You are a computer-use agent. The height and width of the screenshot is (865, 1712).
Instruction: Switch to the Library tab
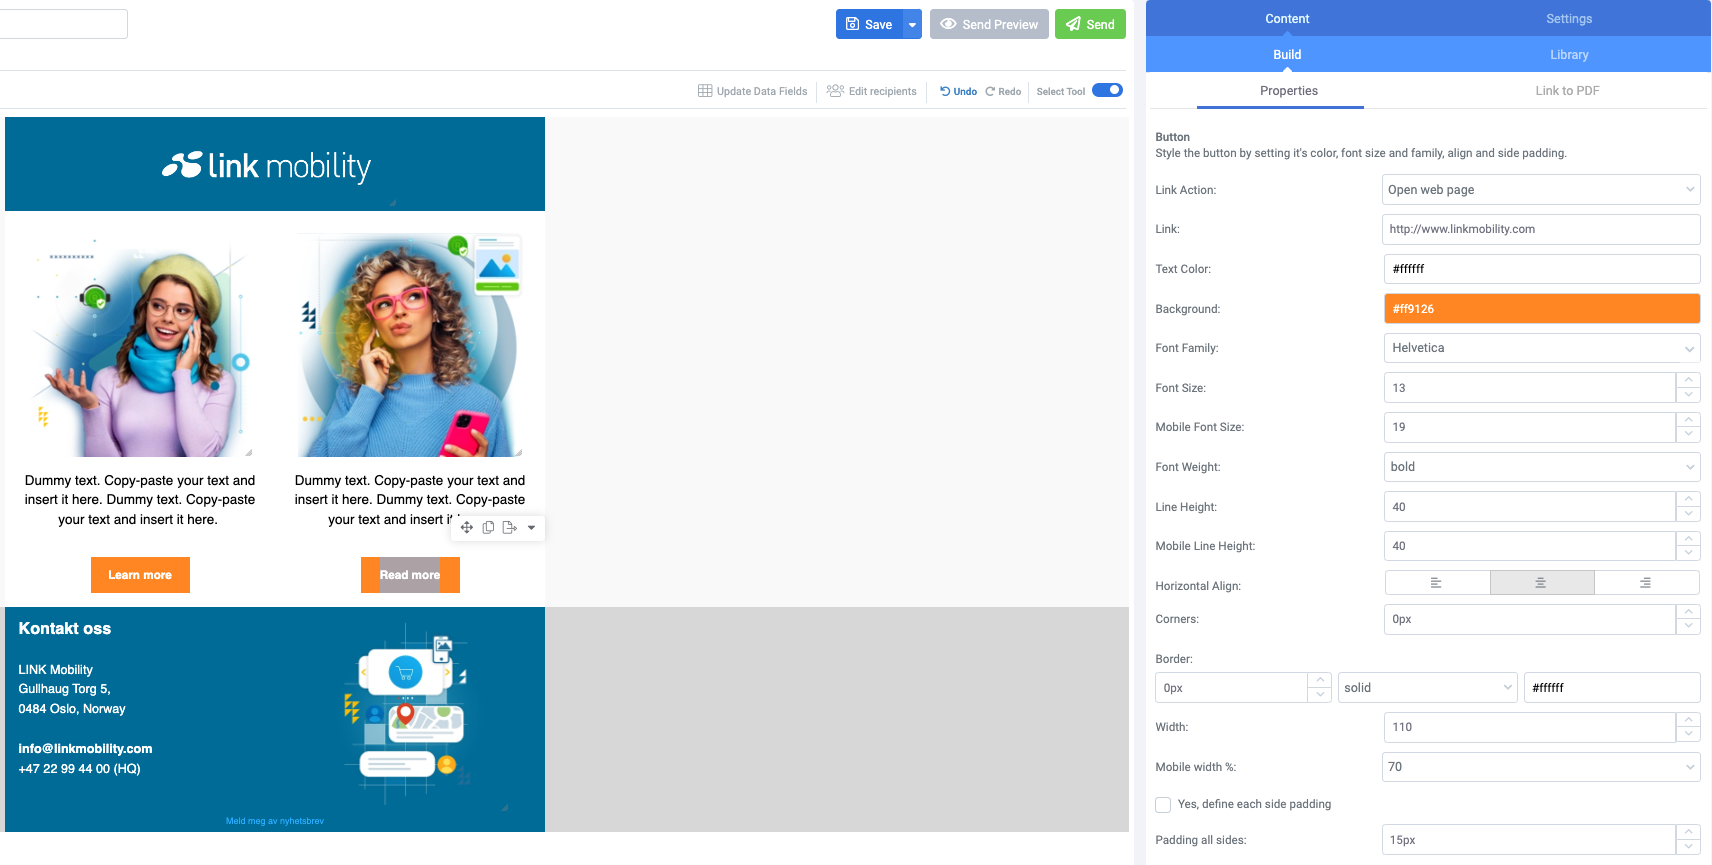point(1569,55)
